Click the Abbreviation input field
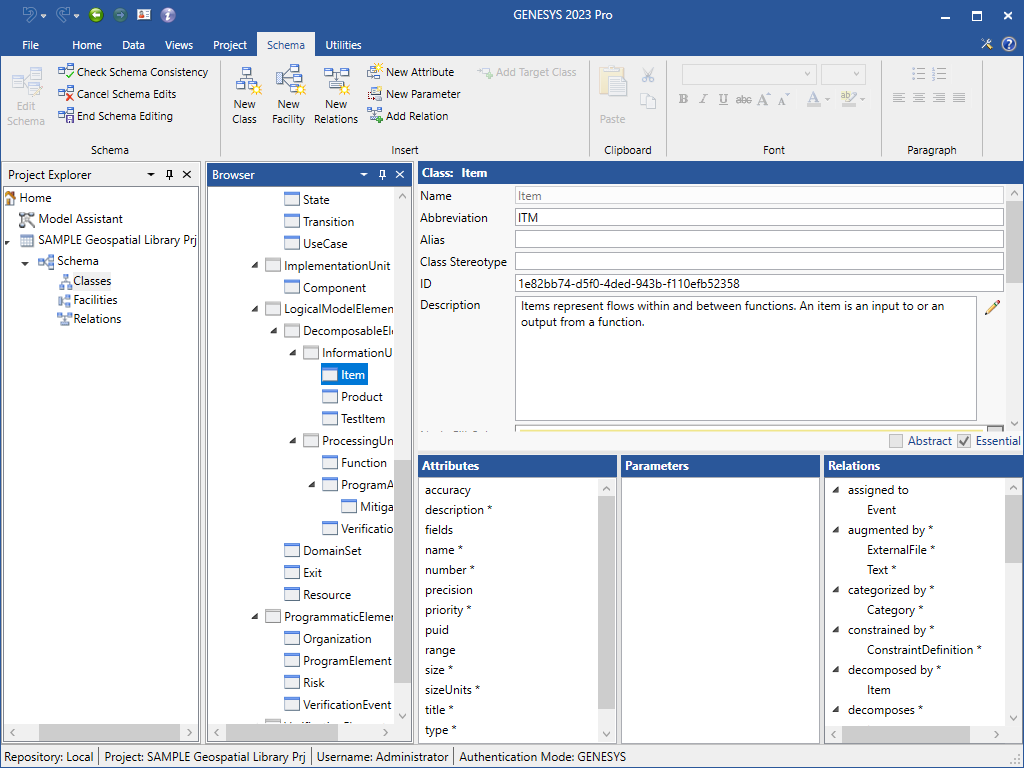Viewport: 1024px width, 768px height. pos(758,218)
